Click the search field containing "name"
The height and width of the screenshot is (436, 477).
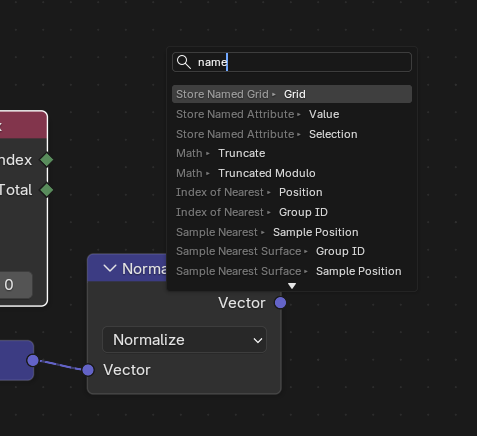pos(292,62)
